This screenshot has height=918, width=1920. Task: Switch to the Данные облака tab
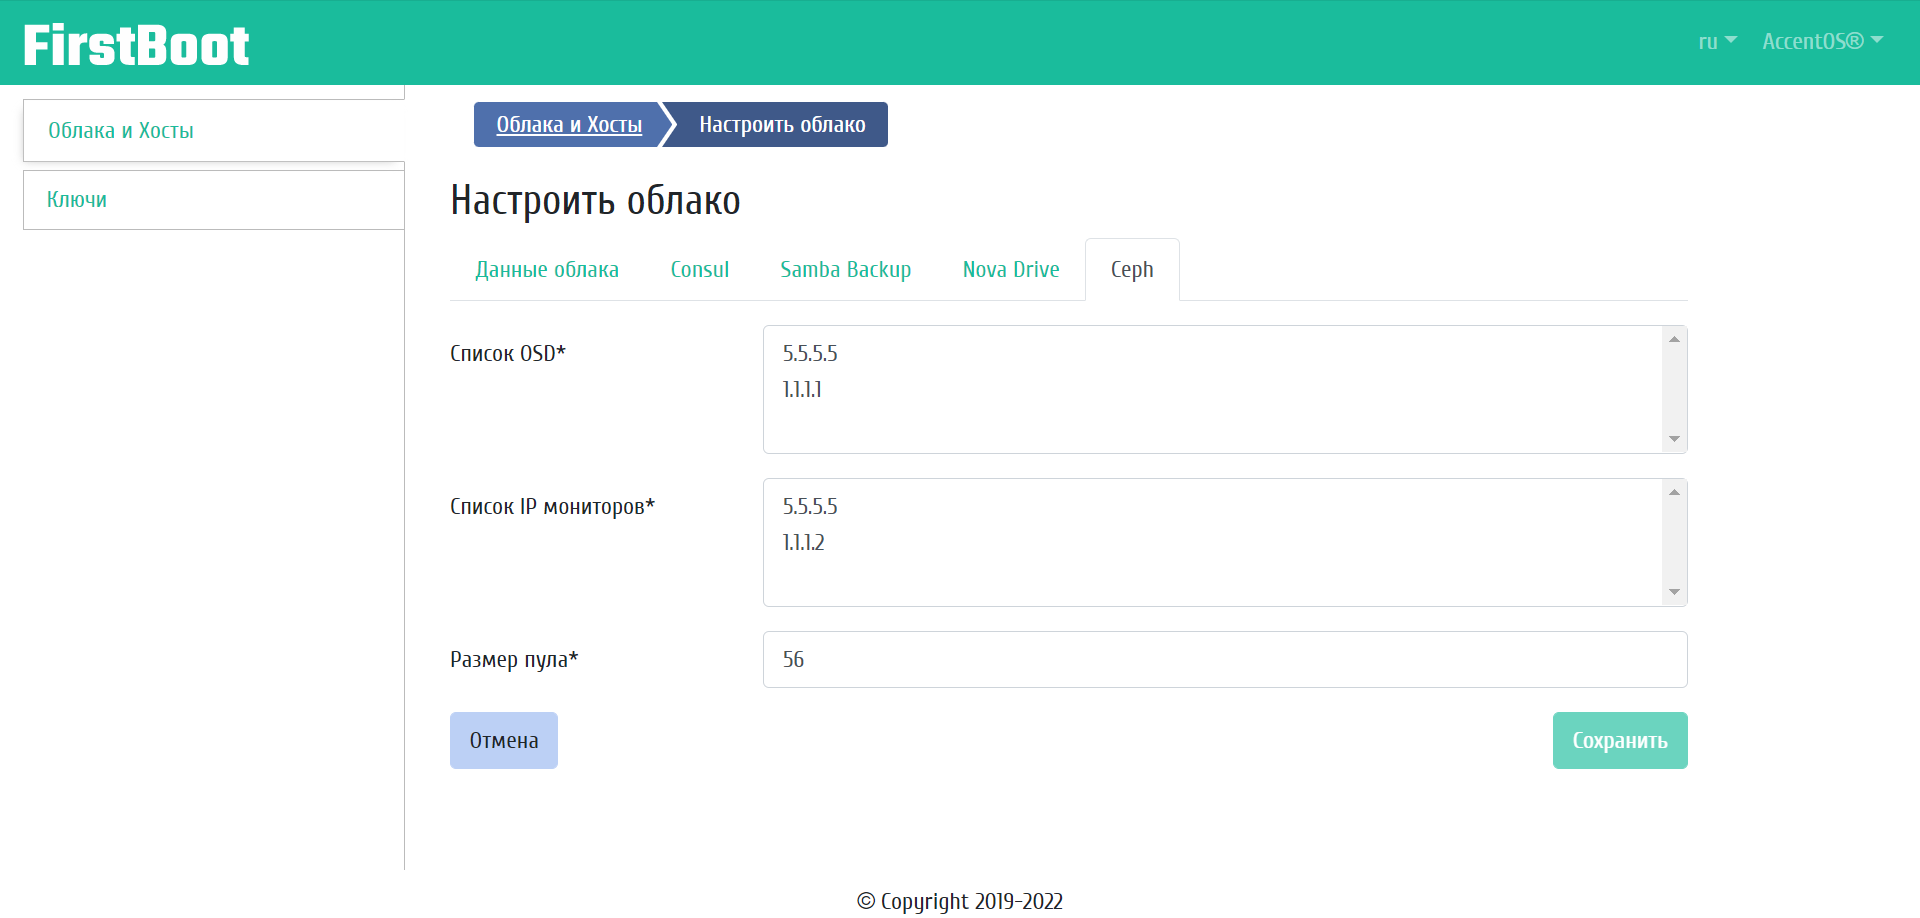point(547,270)
